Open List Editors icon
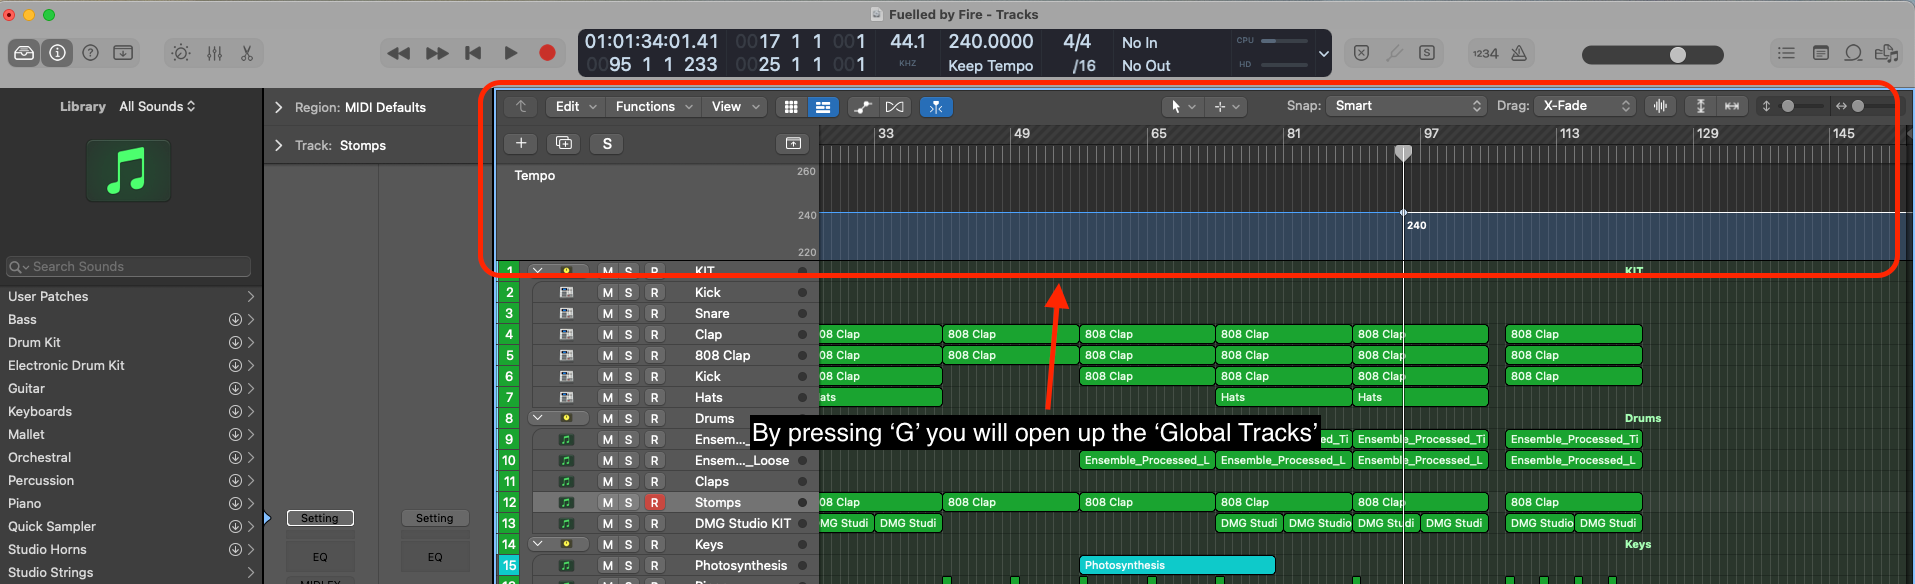The width and height of the screenshot is (1915, 584). pyautogui.click(x=1787, y=53)
